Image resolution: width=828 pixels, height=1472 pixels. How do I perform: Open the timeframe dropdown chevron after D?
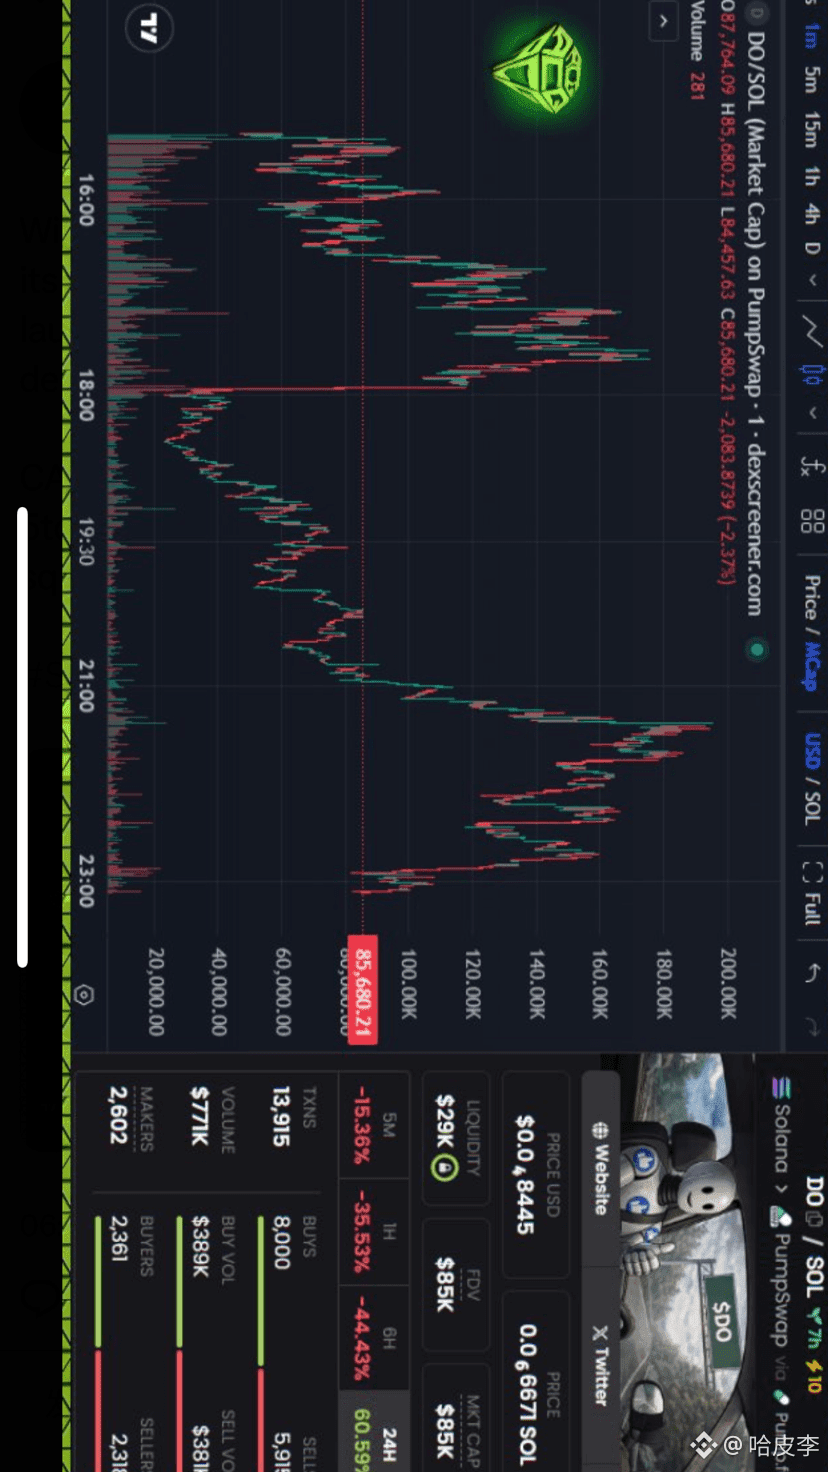click(812, 281)
